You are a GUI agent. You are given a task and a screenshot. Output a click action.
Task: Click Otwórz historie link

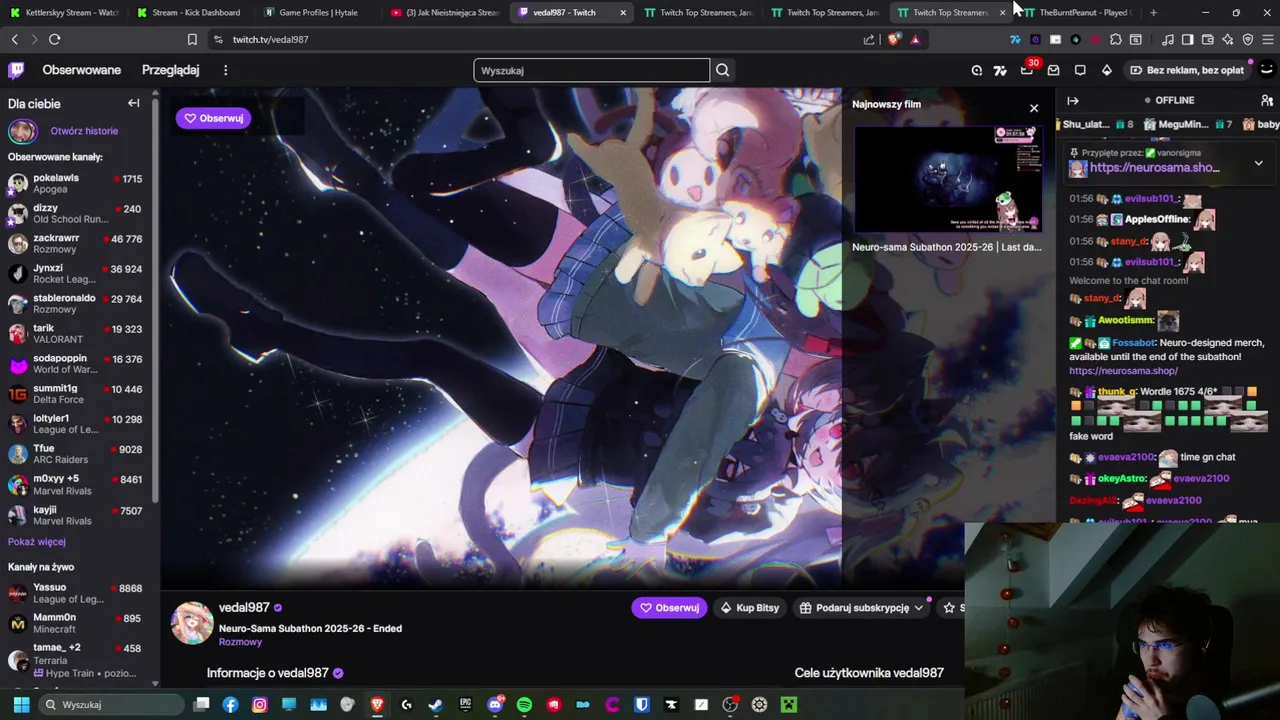(x=84, y=131)
